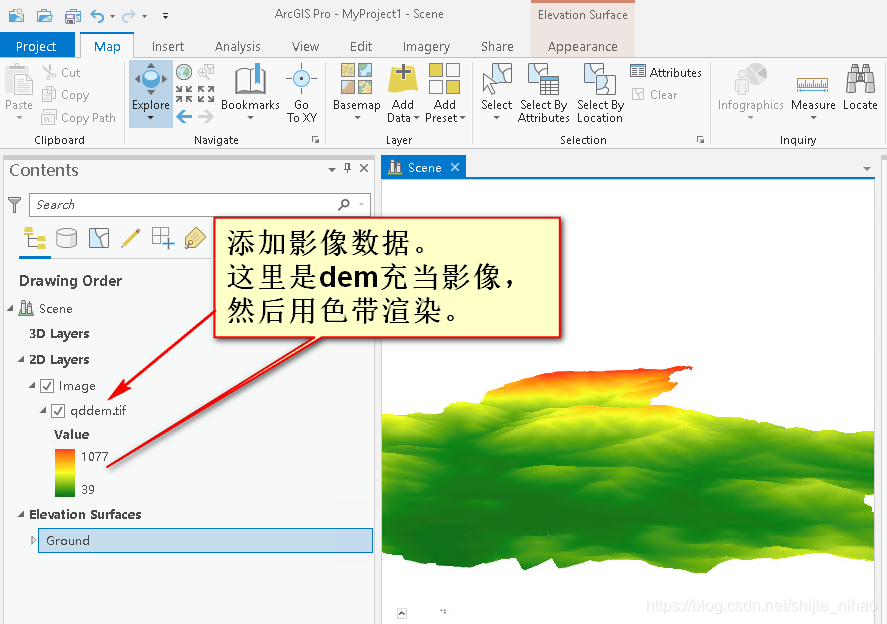Click the qddem.tif color ramp
This screenshot has height=624, width=887.
(x=64, y=471)
